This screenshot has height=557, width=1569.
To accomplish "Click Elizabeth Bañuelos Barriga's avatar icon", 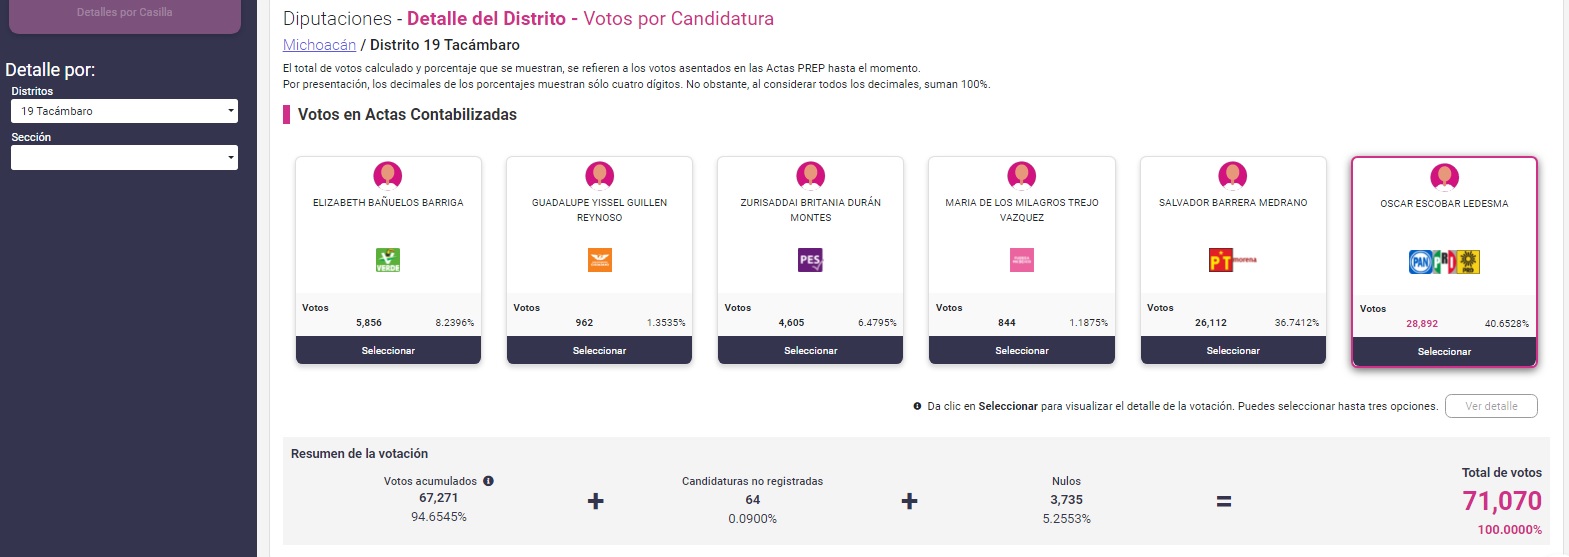I will (388, 176).
